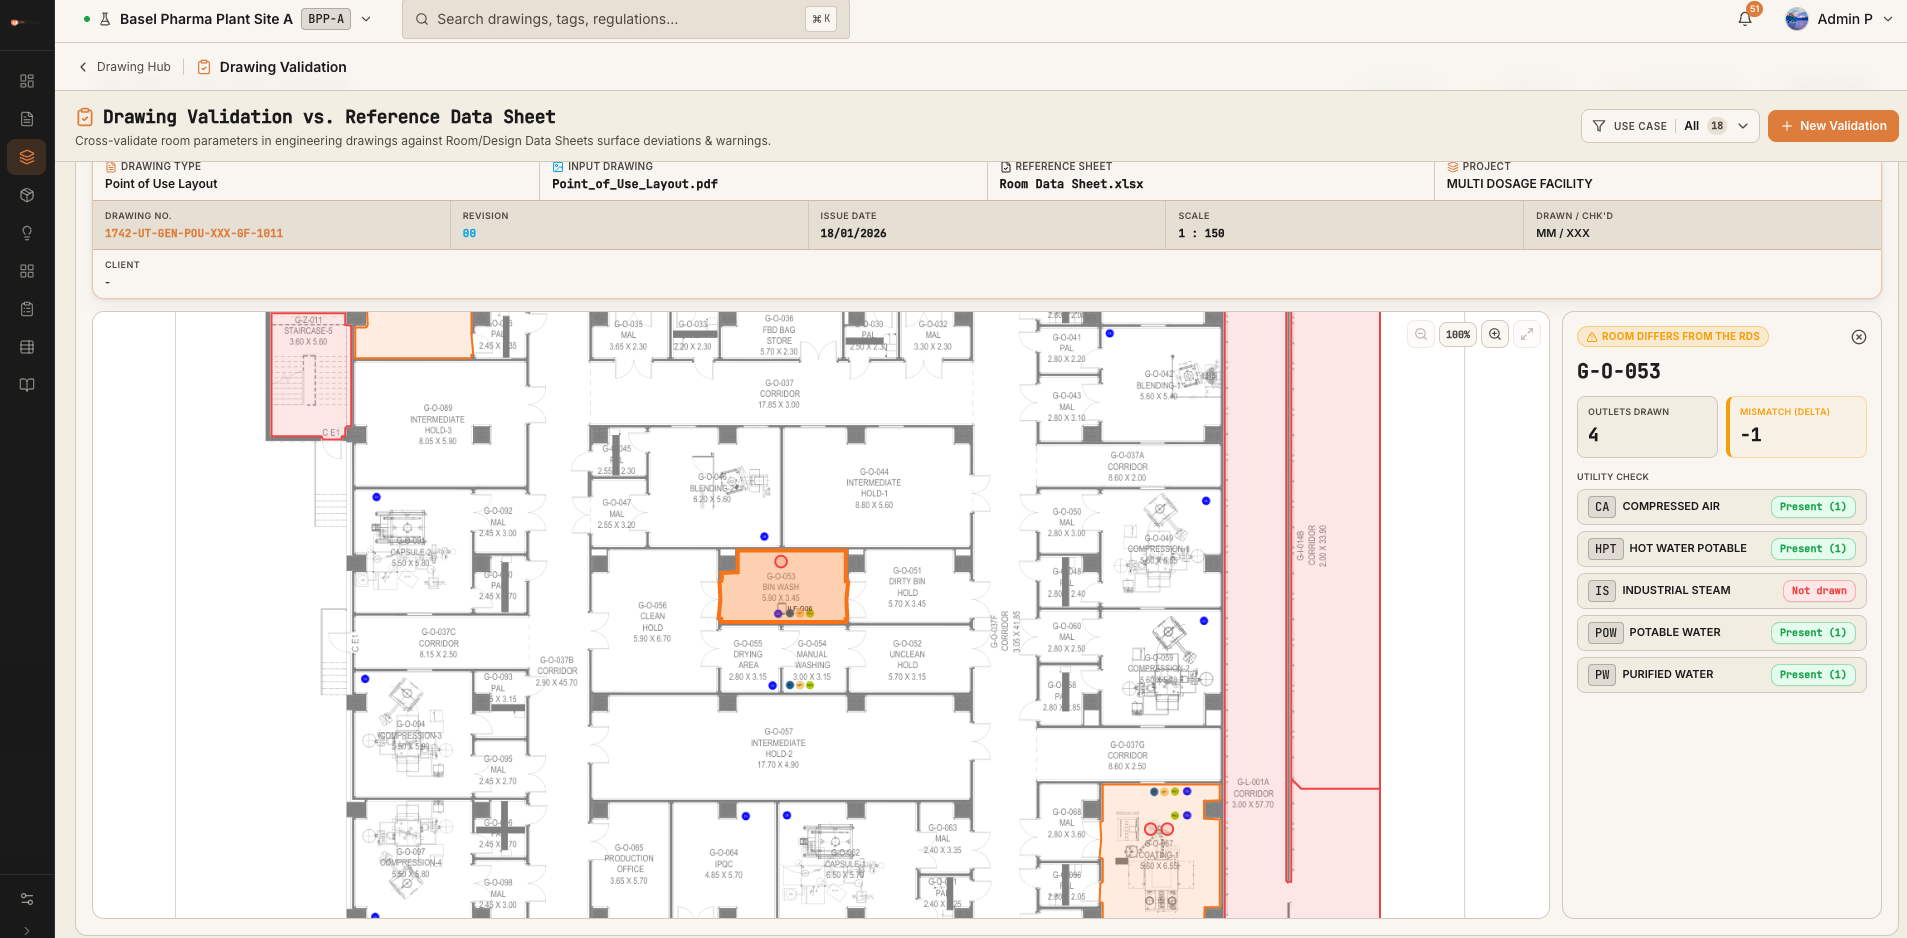Expand drawing viewer to fullscreen
The width and height of the screenshot is (1907, 938).
1527,334
